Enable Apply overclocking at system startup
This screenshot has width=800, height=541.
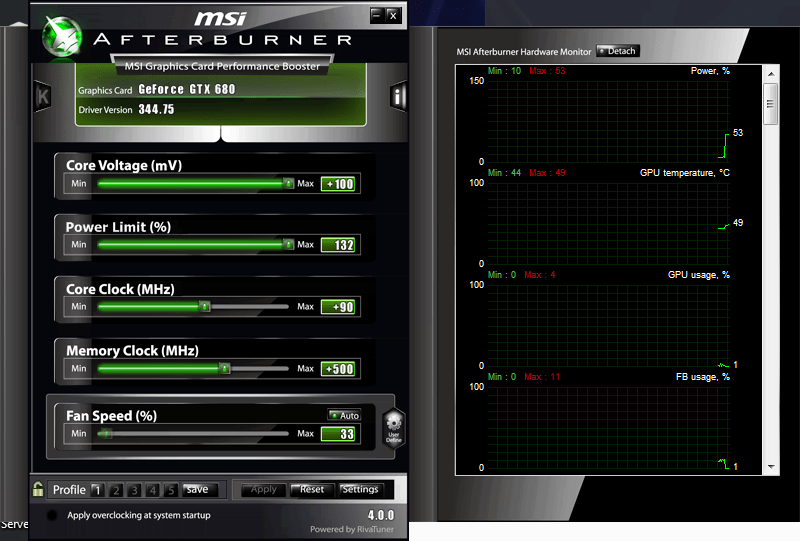(x=52, y=515)
